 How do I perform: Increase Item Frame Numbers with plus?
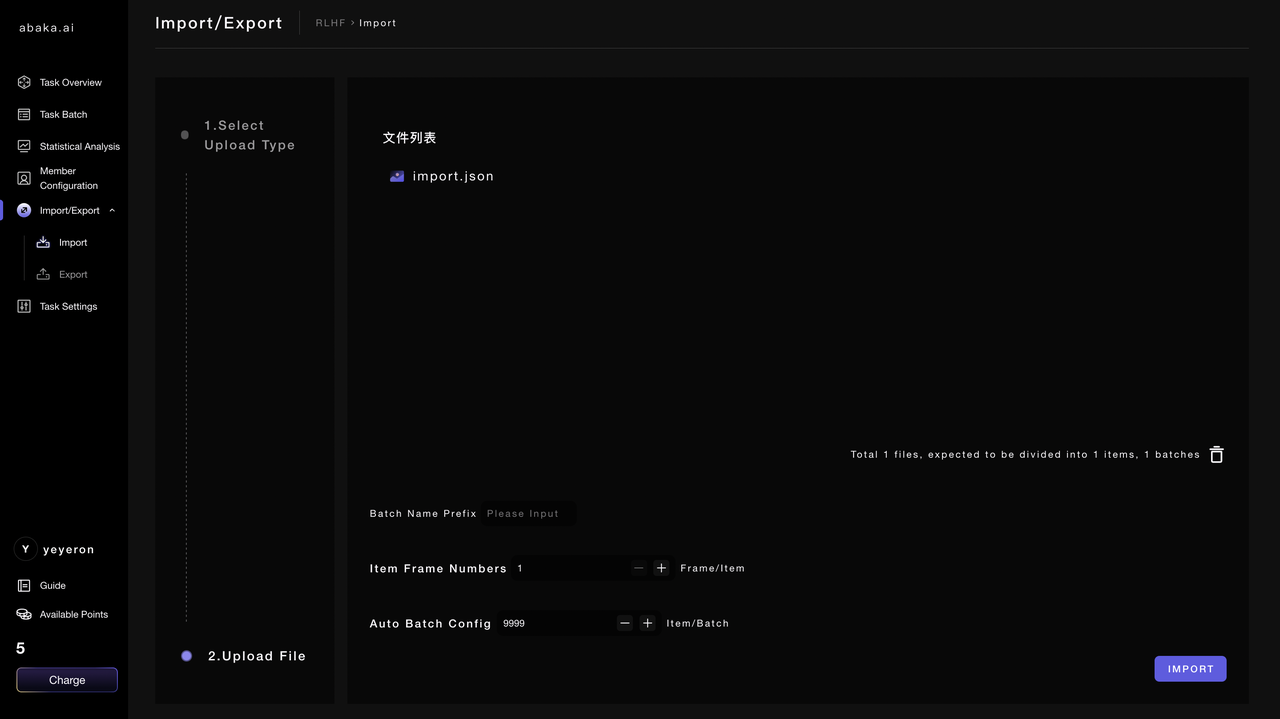click(661, 568)
